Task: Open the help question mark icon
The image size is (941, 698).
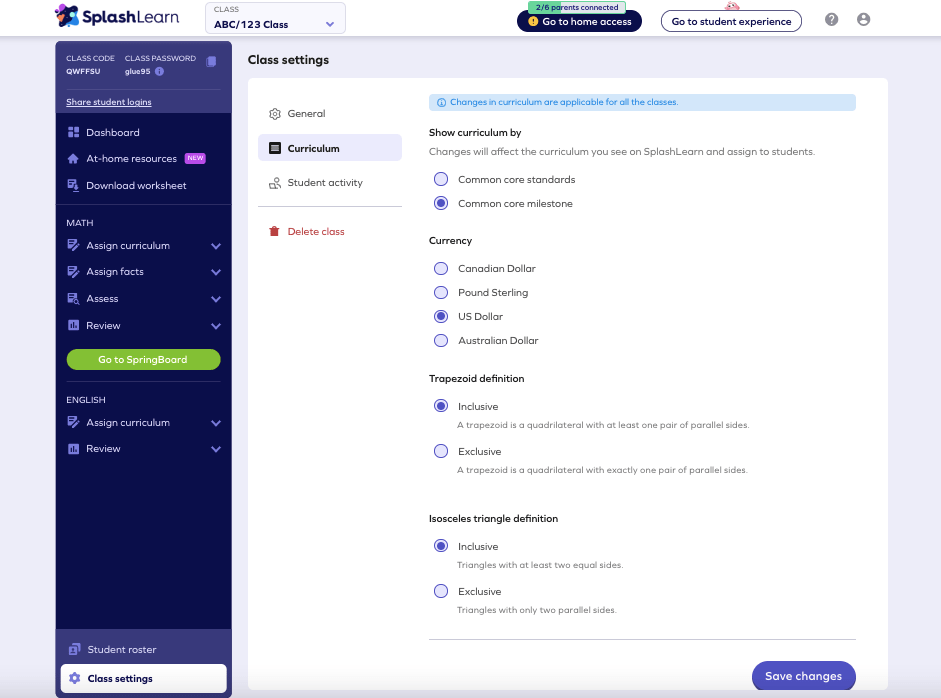Action: 830,18
